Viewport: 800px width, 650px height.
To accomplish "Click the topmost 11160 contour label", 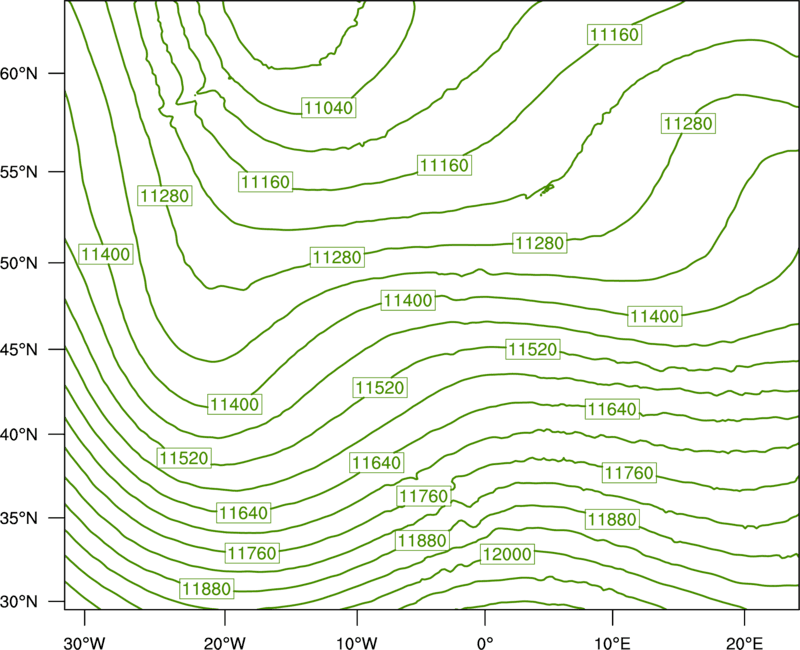I will coord(614,34).
